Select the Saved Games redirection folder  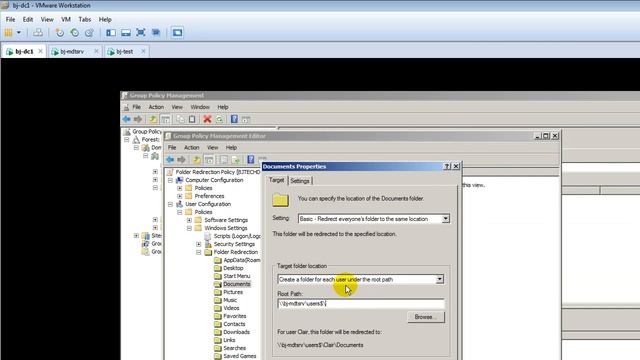[x=240, y=356]
